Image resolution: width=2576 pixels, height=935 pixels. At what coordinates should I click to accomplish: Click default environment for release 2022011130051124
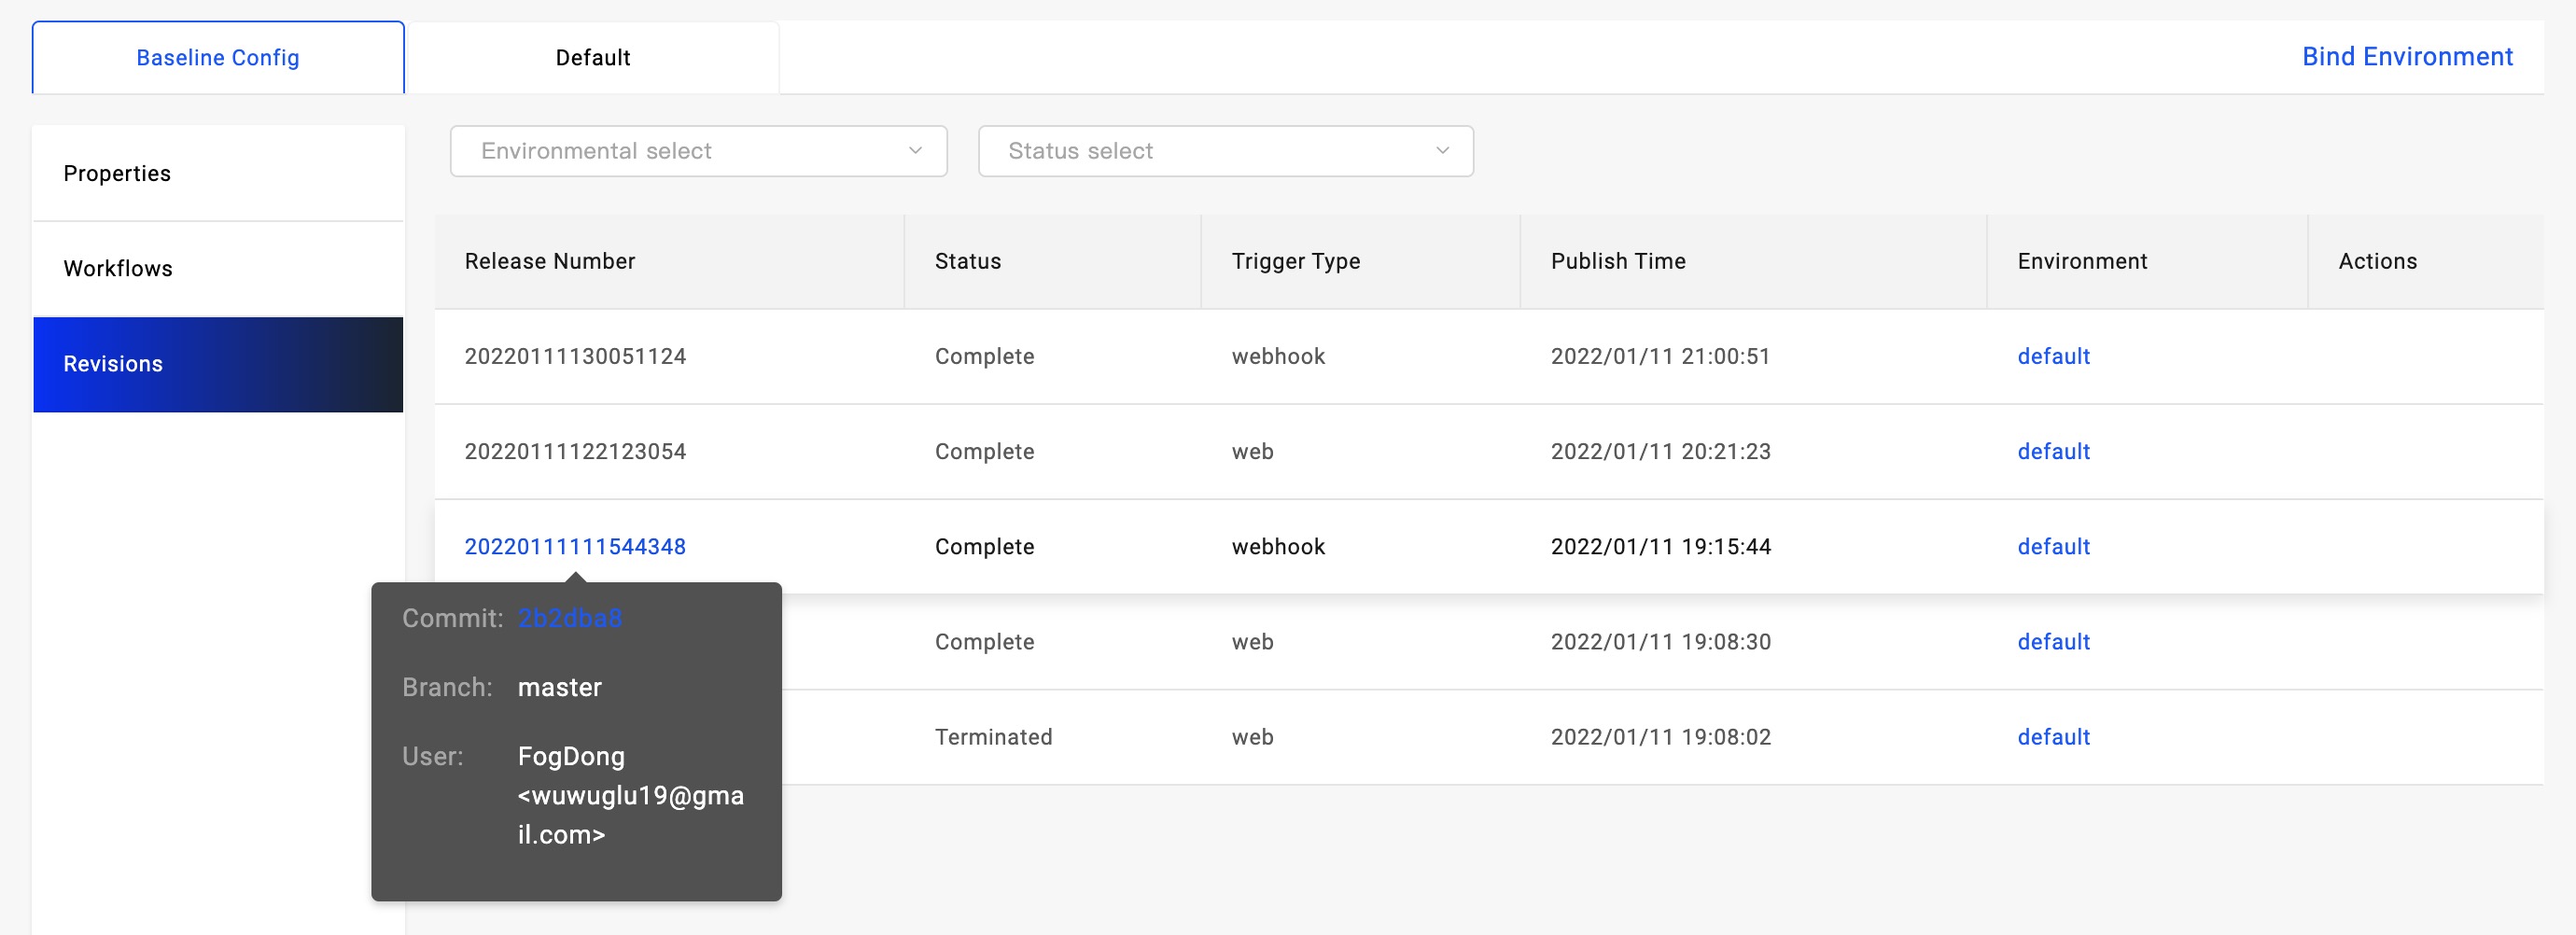pyautogui.click(x=2053, y=357)
